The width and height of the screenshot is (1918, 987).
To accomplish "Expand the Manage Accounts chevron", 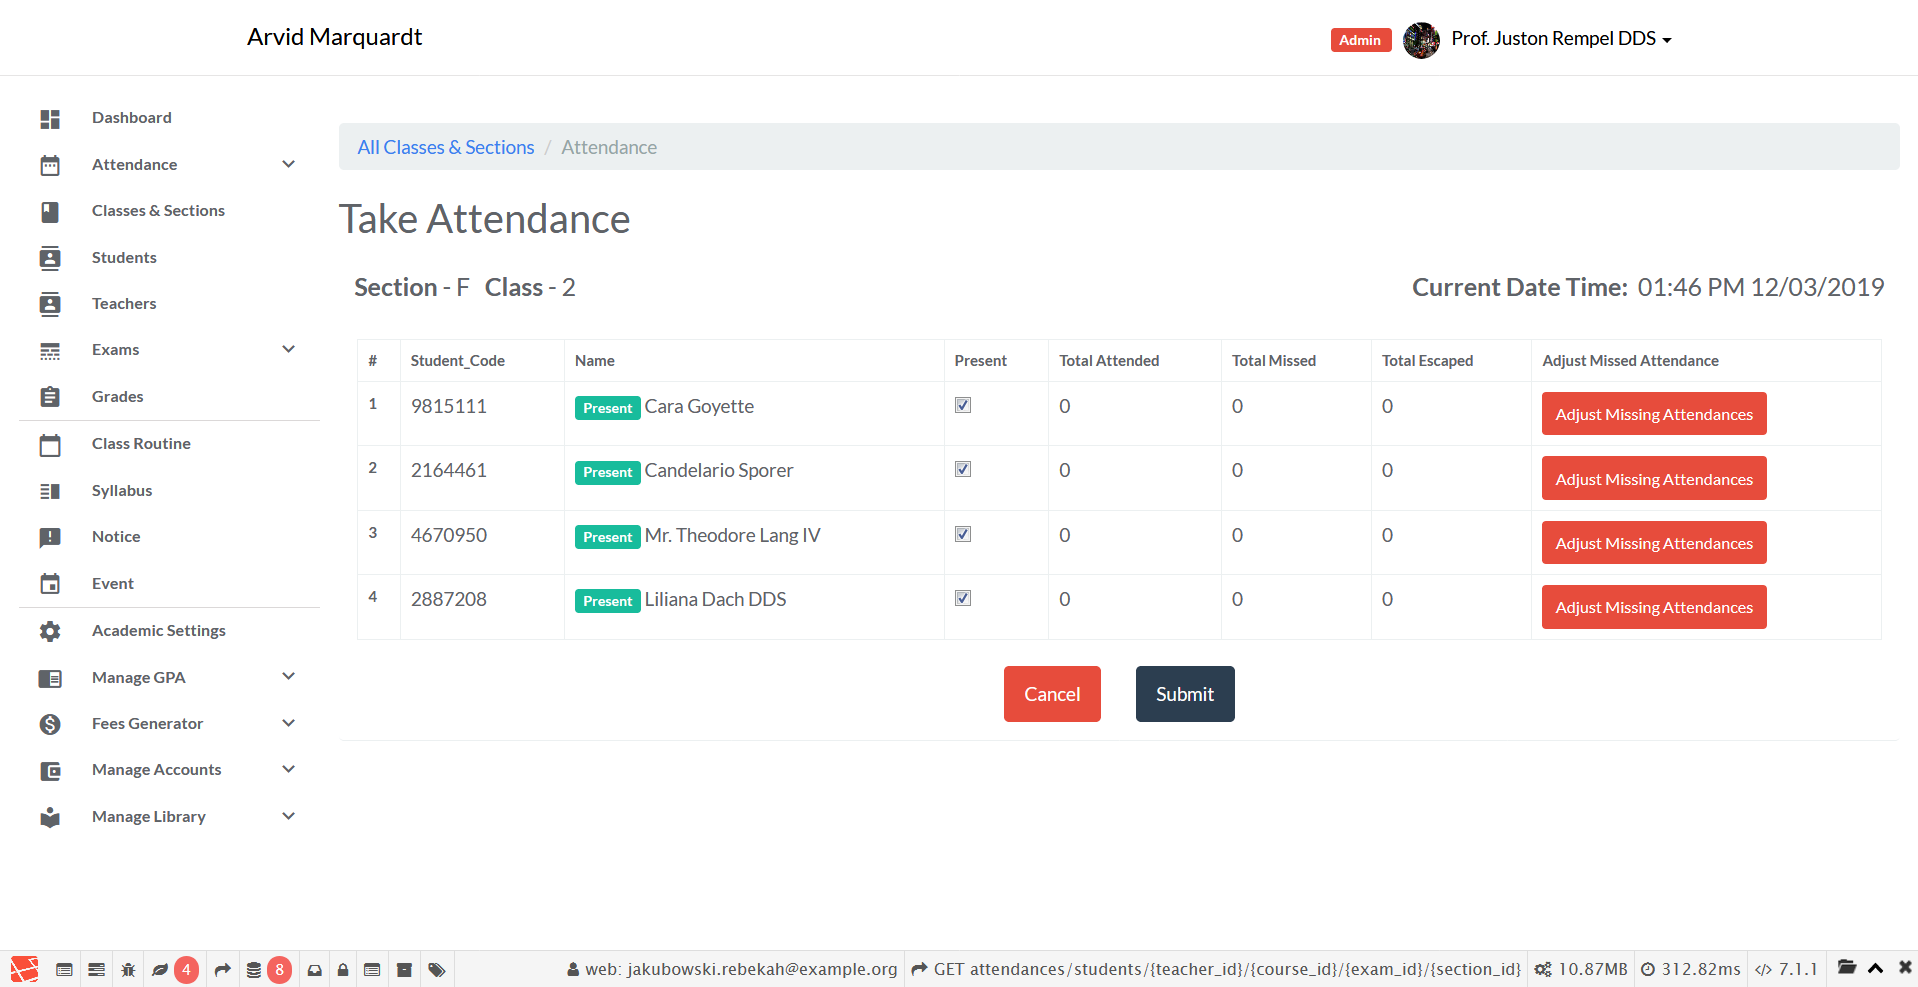I will coord(288,769).
